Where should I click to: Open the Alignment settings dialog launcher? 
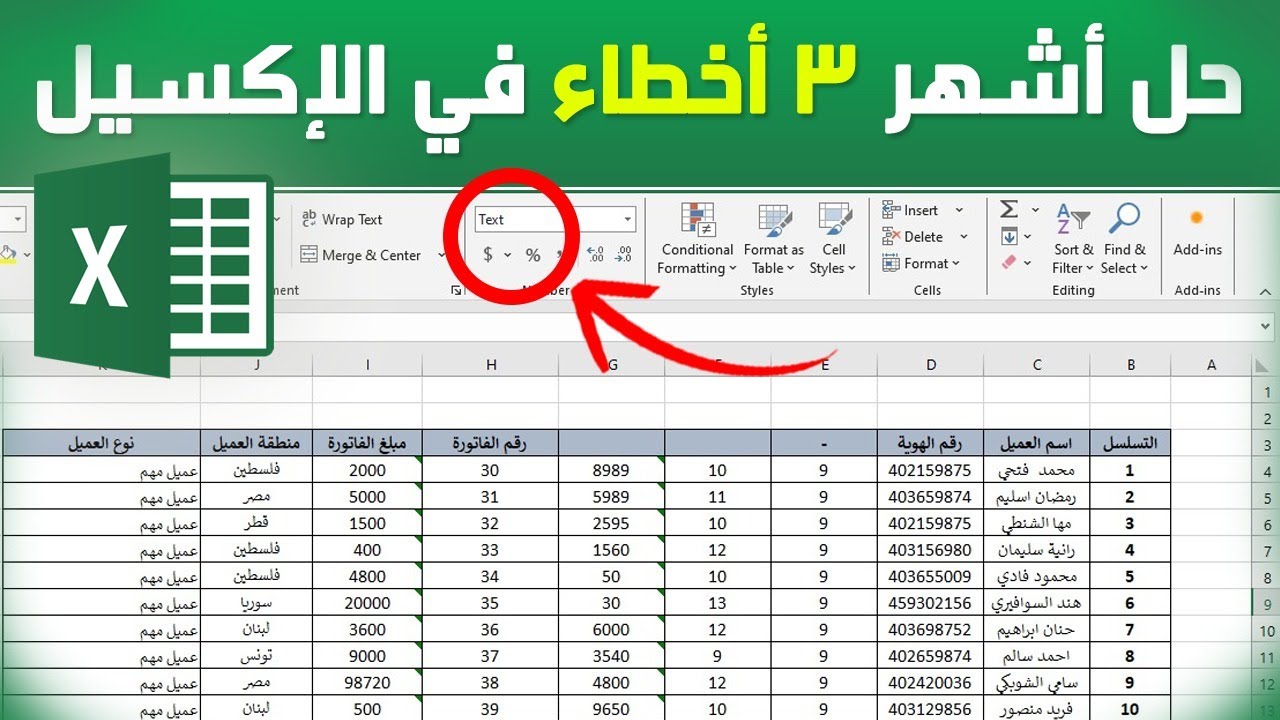click(457, 290)
